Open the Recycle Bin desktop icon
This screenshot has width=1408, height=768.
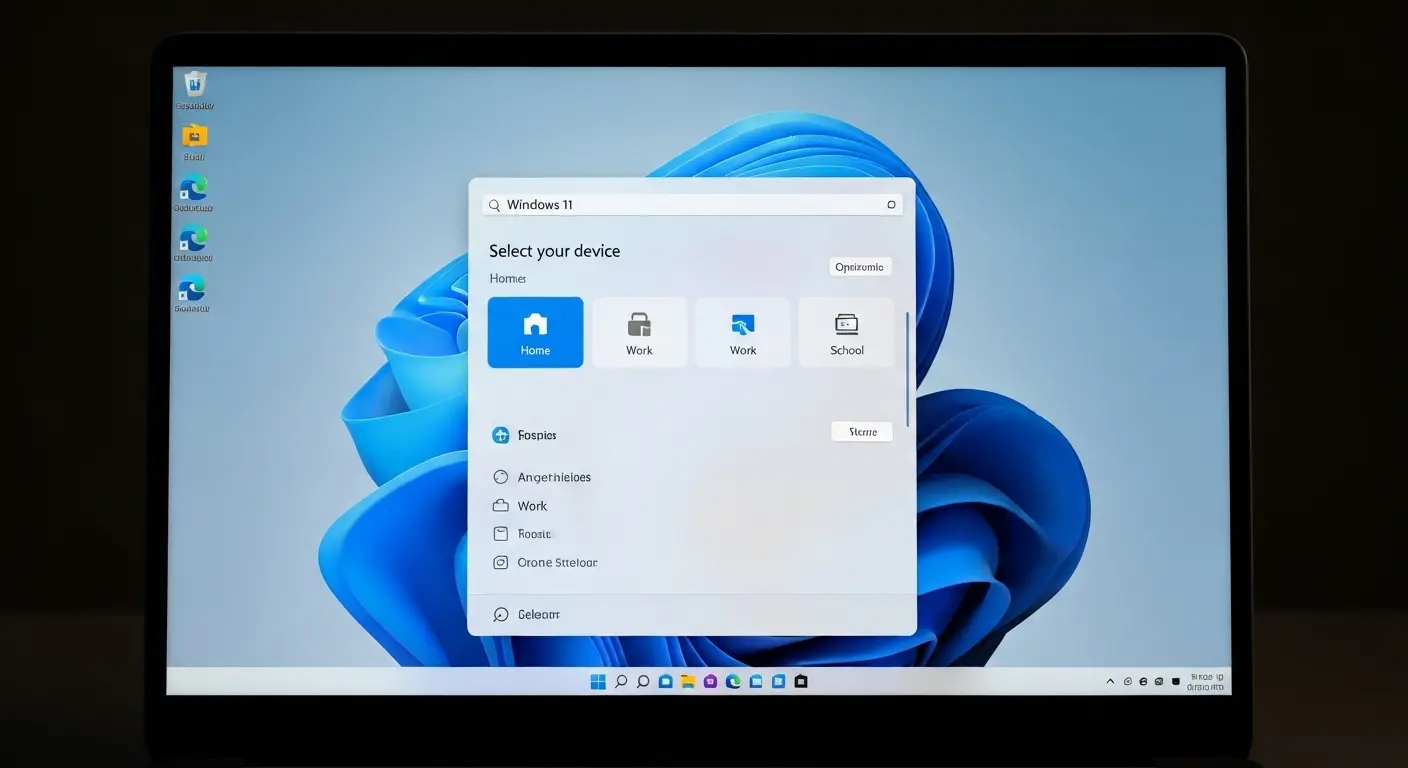coord(195,89)
